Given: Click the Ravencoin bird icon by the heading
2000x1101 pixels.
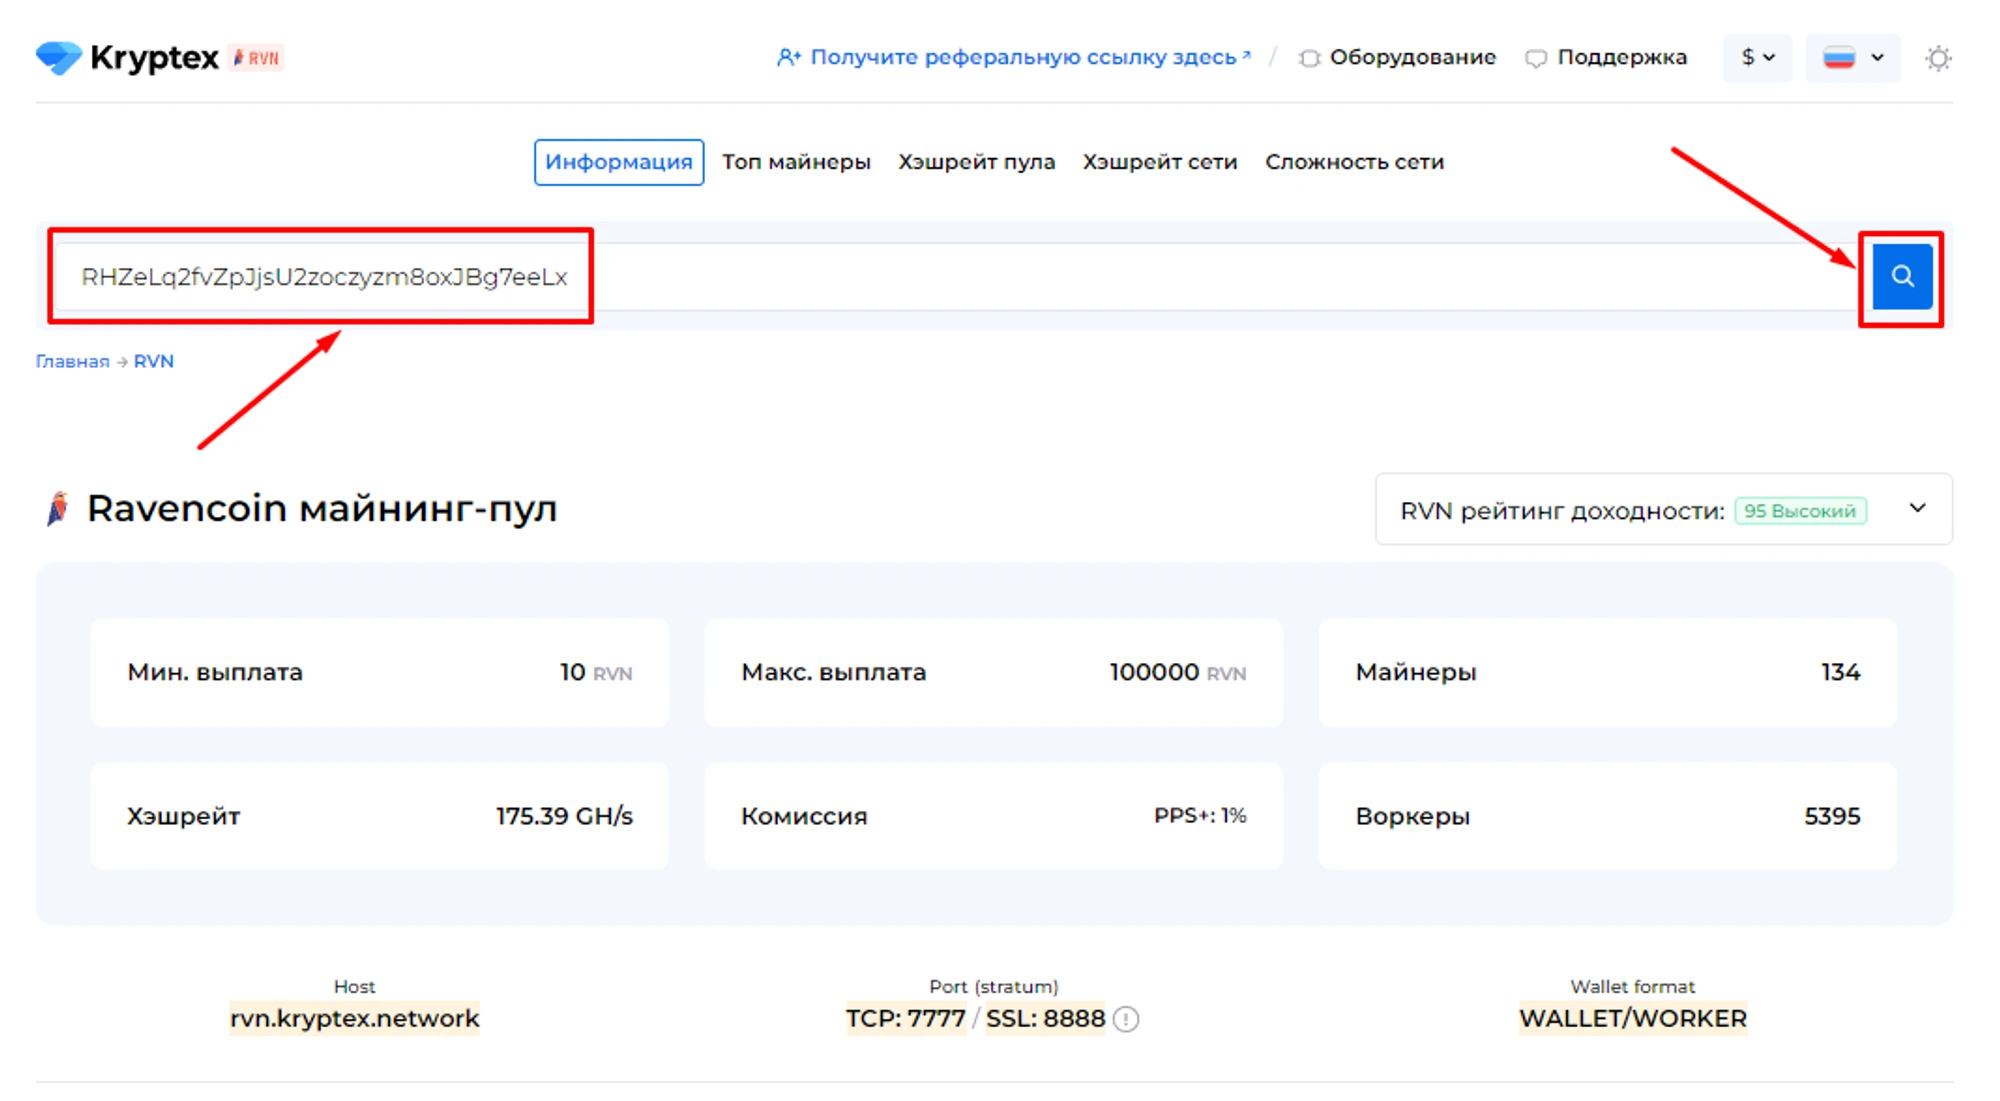Looking at the screenshot, I should [x=58, y=509].
